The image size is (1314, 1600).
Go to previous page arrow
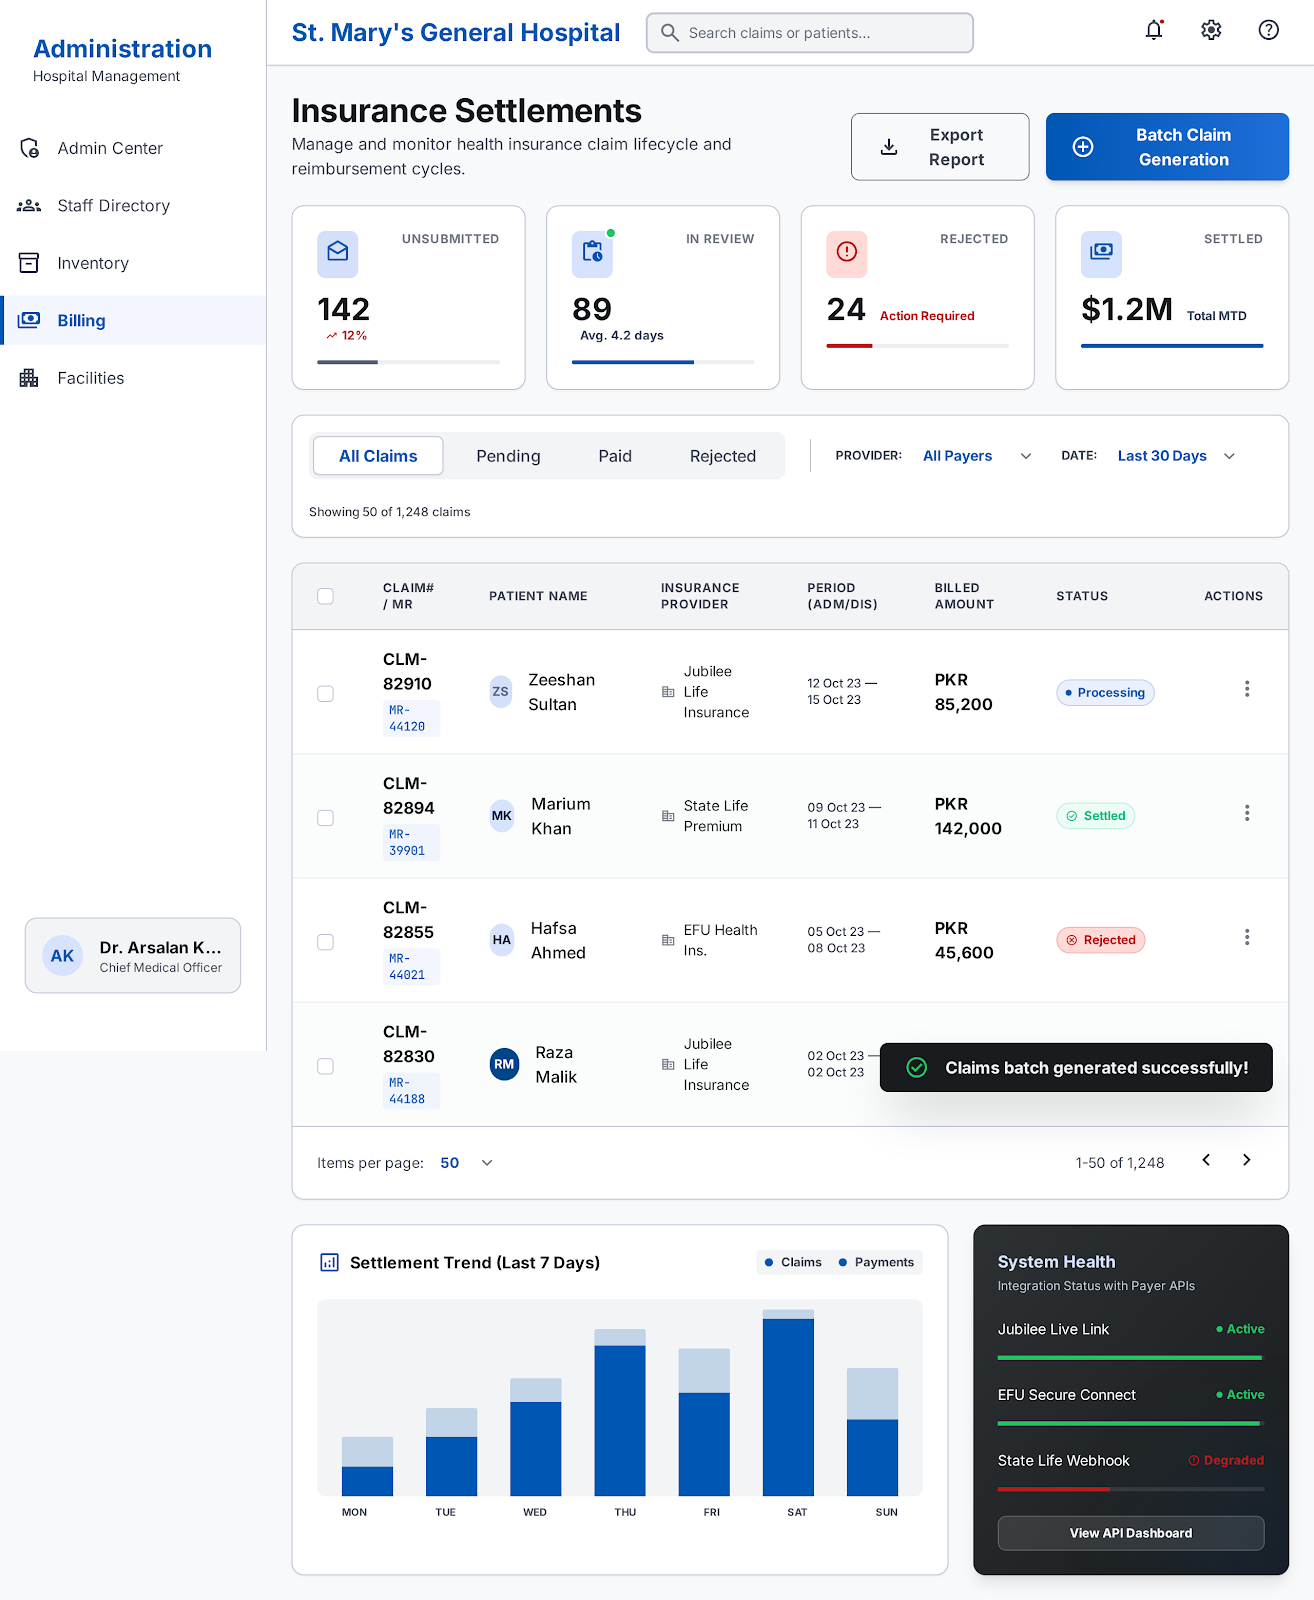click(x=1206, y=1160)
